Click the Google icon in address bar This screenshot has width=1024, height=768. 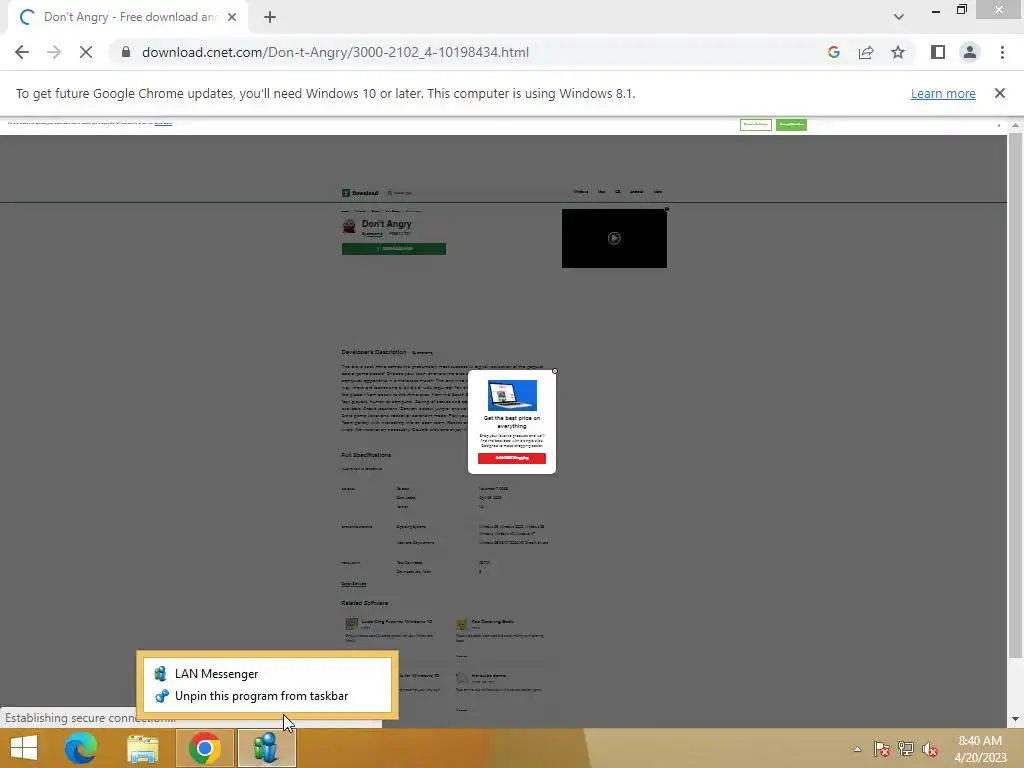(x=833, y=52)
